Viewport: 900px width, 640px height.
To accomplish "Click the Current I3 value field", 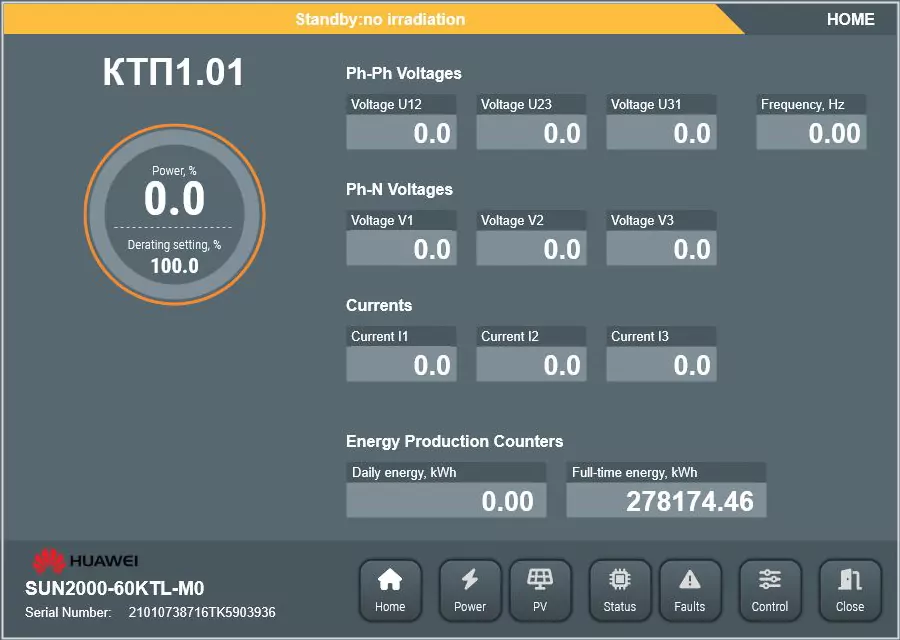I will (661, 364).
